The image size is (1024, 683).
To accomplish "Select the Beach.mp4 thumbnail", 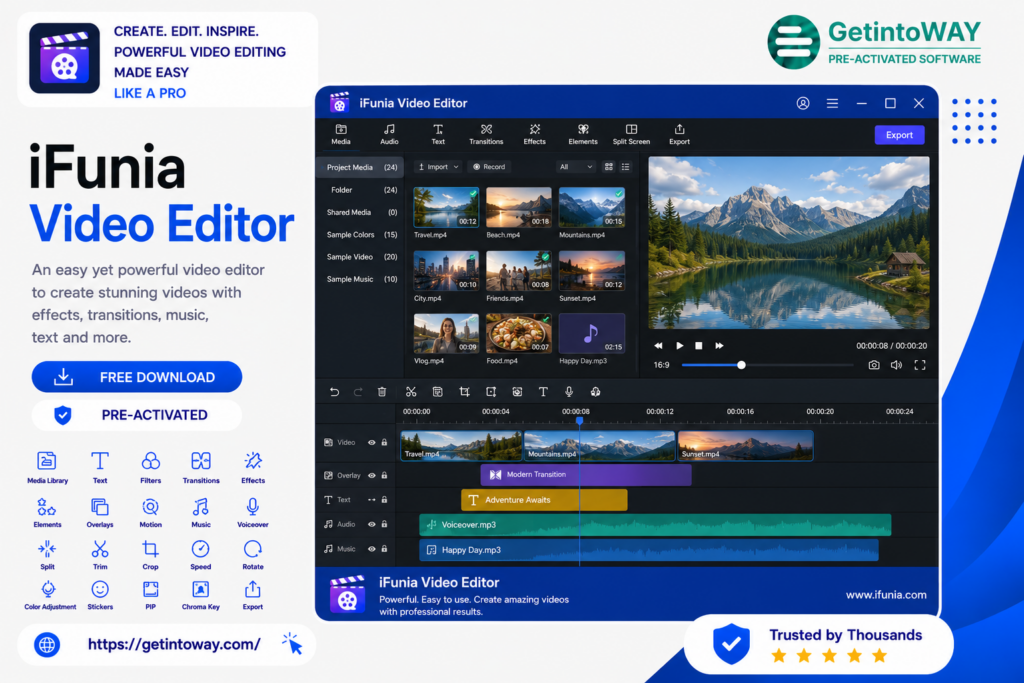I will [519, 207].
